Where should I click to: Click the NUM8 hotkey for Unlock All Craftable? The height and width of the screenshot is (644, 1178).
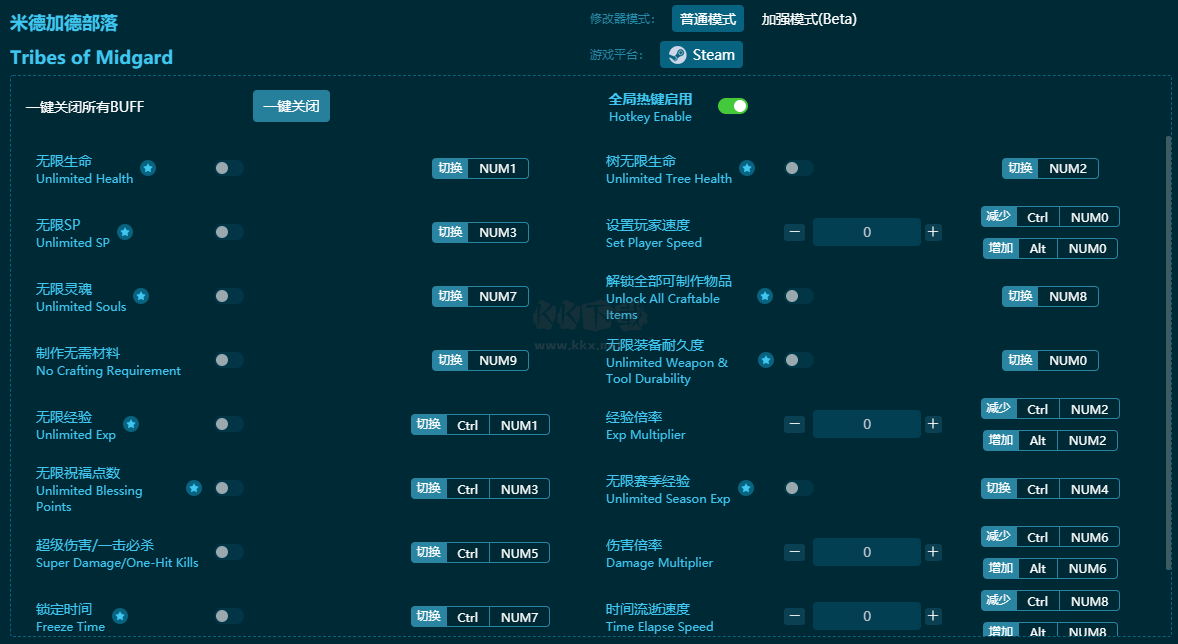[1050, 296]
